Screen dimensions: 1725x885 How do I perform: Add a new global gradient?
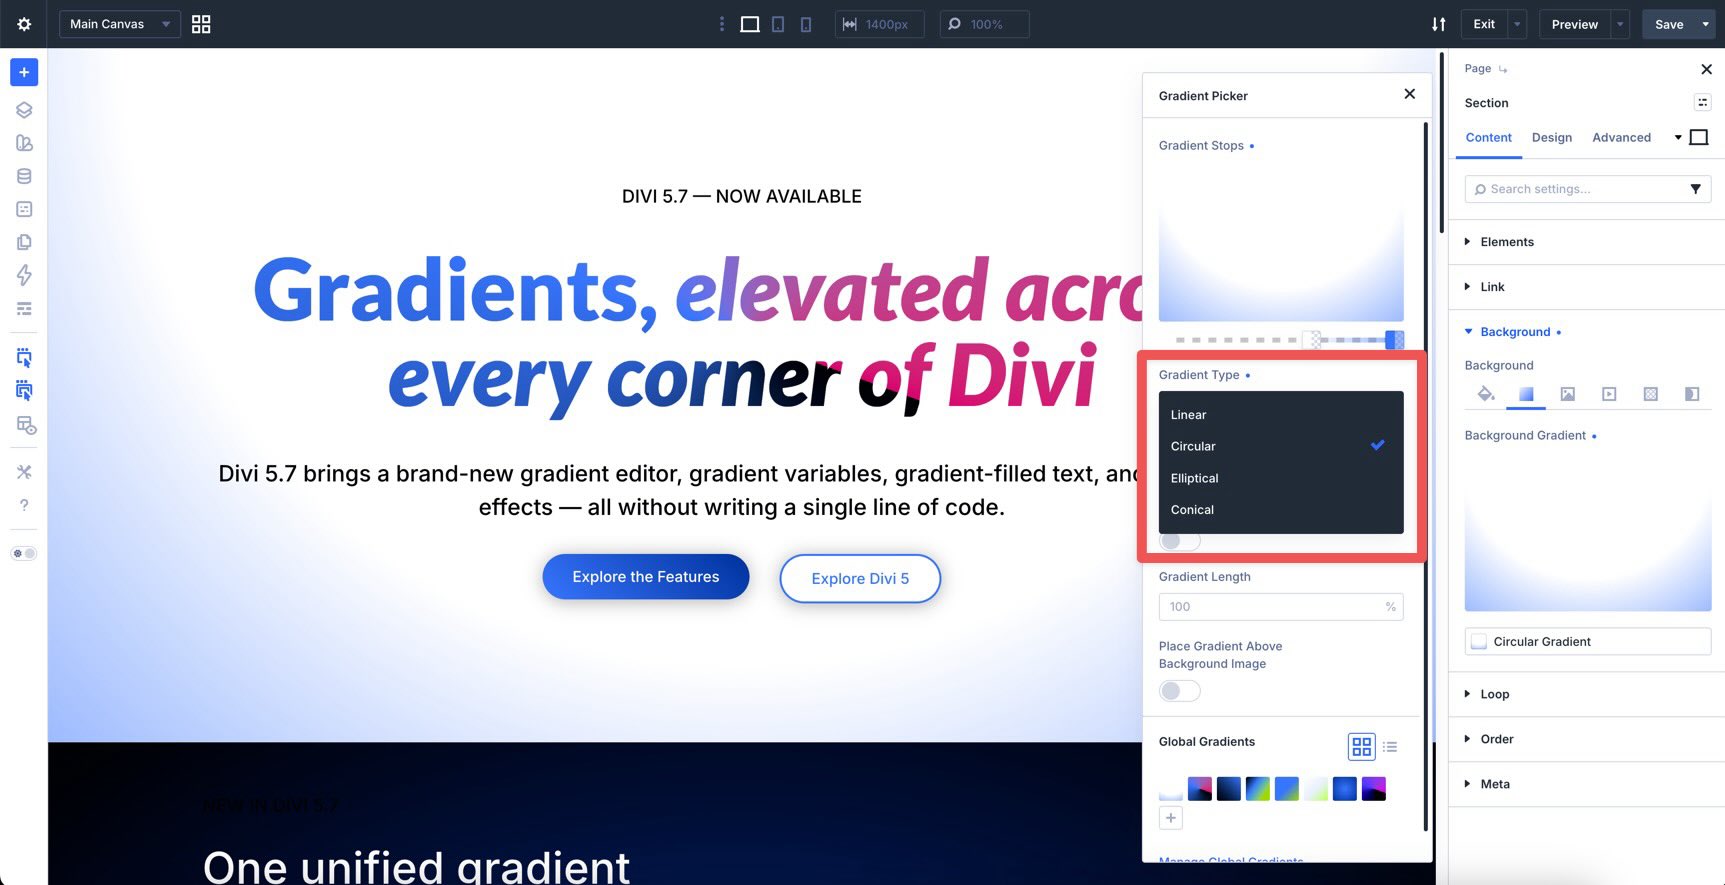coord(1171,818)
